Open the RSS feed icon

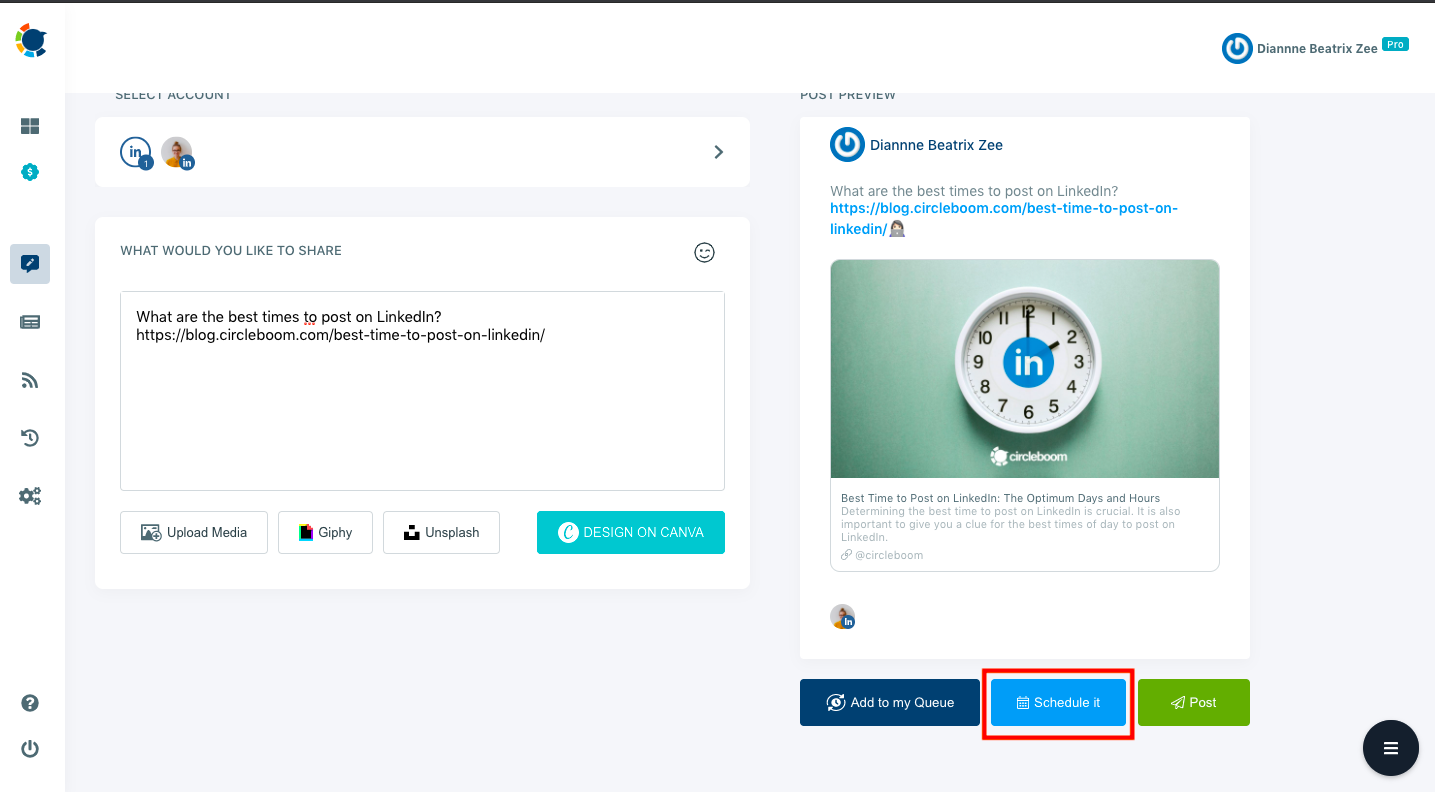30,380
